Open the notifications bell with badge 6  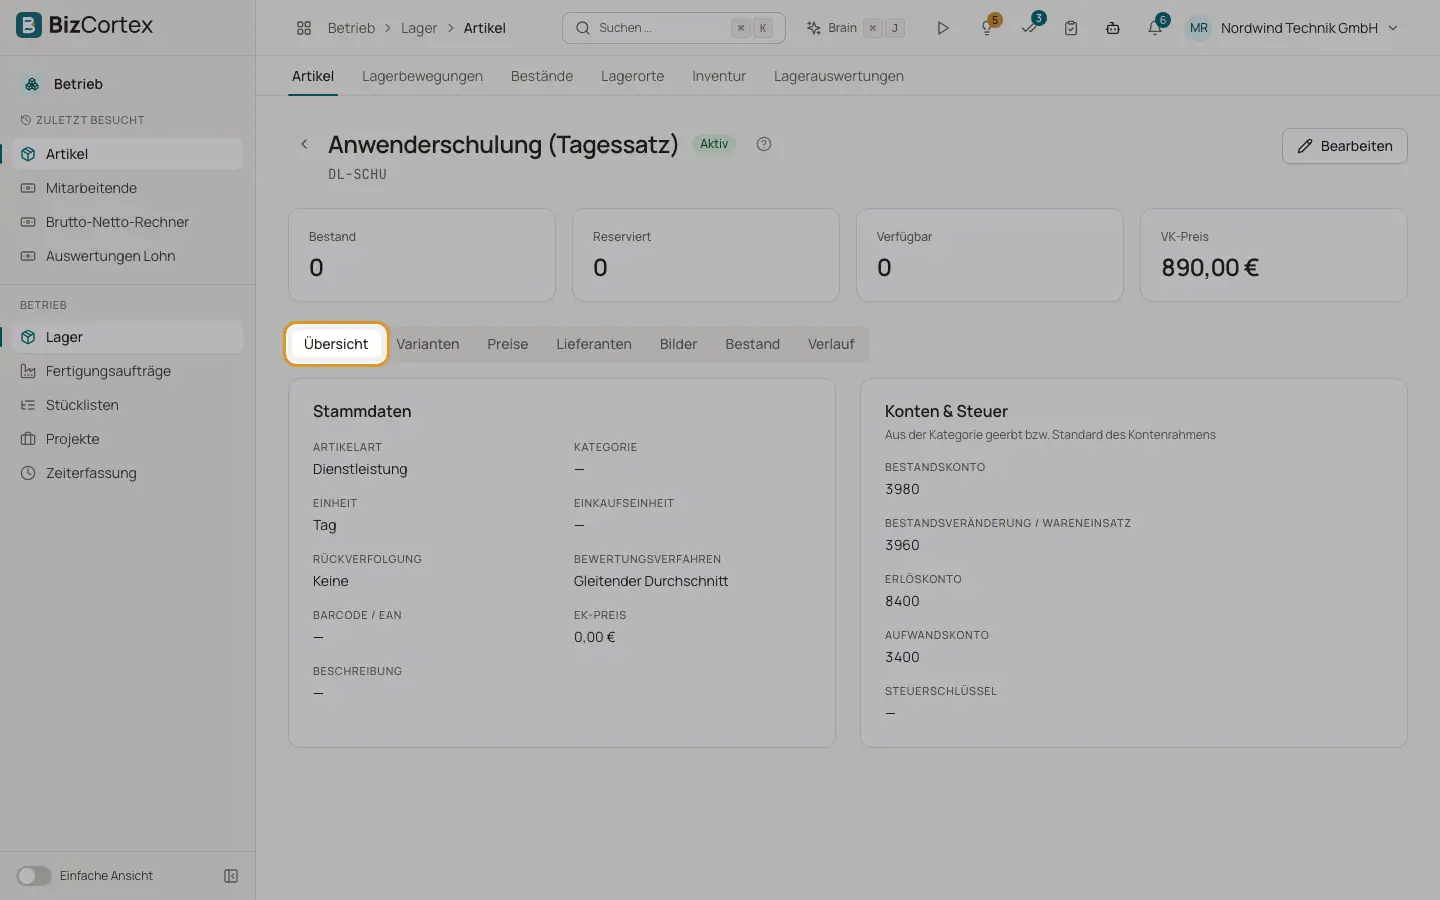coord(1155,28)
